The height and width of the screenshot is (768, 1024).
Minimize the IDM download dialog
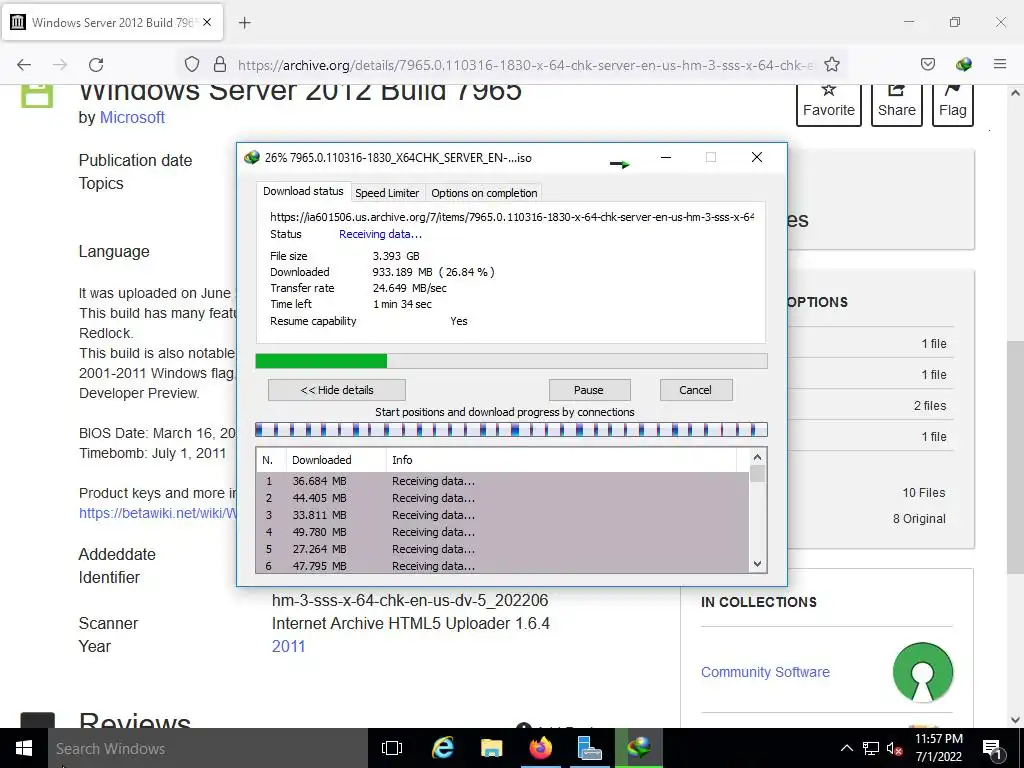[666, 157]
